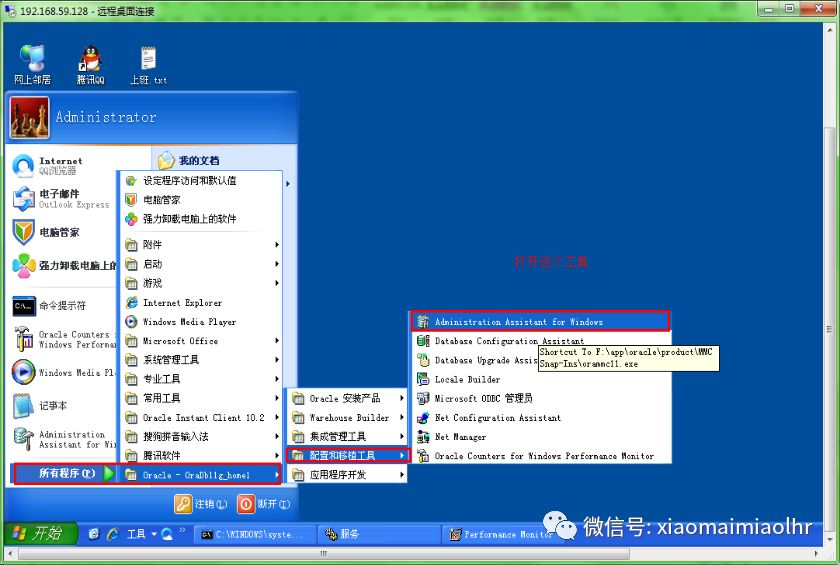
Task: Open pinned Administration Assistant in left pane
Action: [x=62, y=439]
